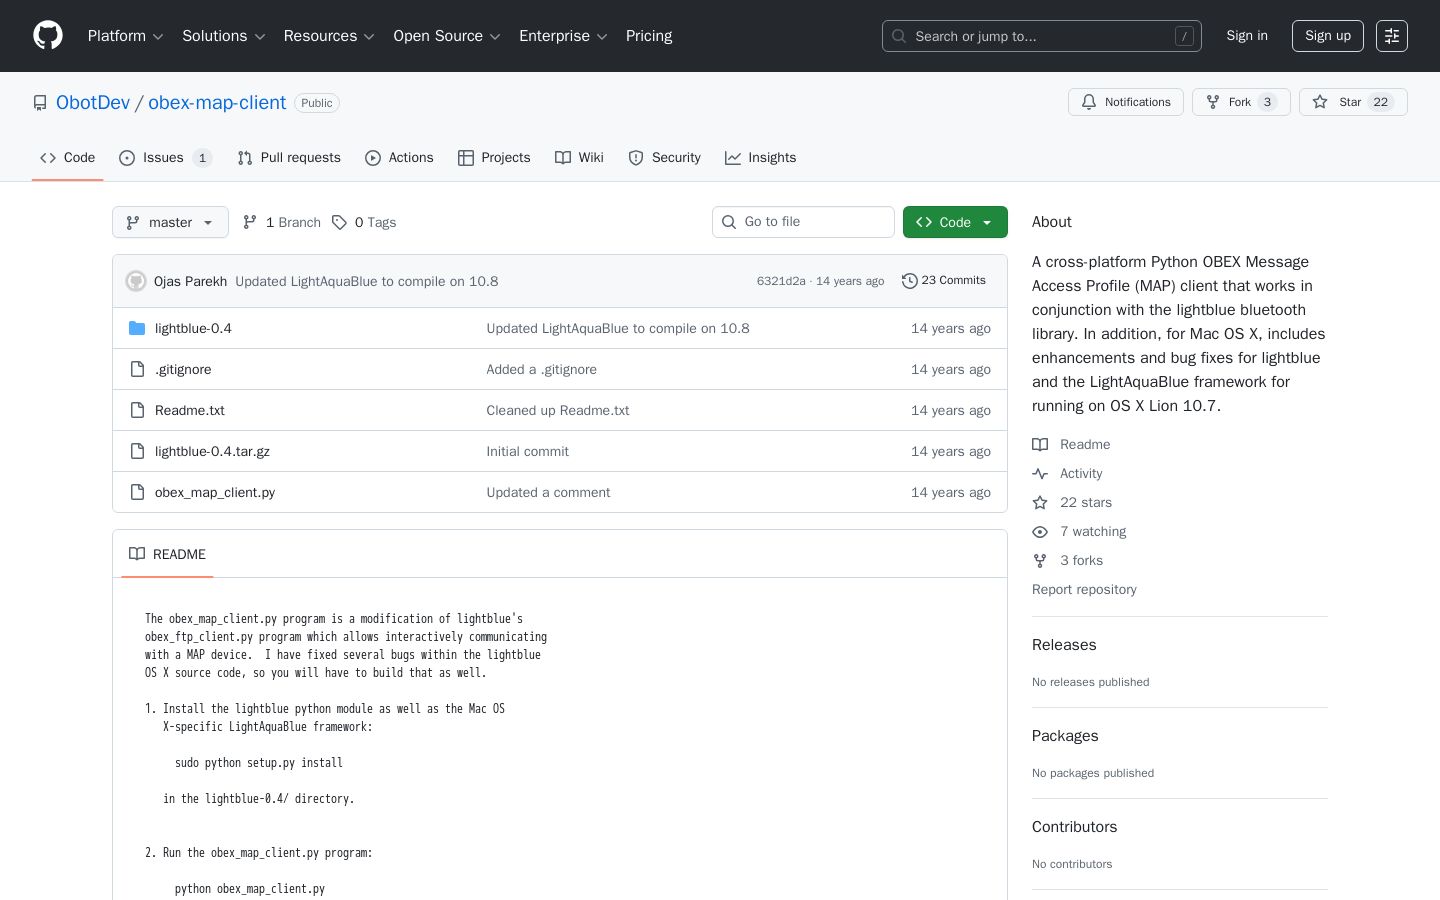The height and width of the screenshot is (900, 1440).
Task: Click the tag icon next to 0 Tags
Action: coord(340,222)
